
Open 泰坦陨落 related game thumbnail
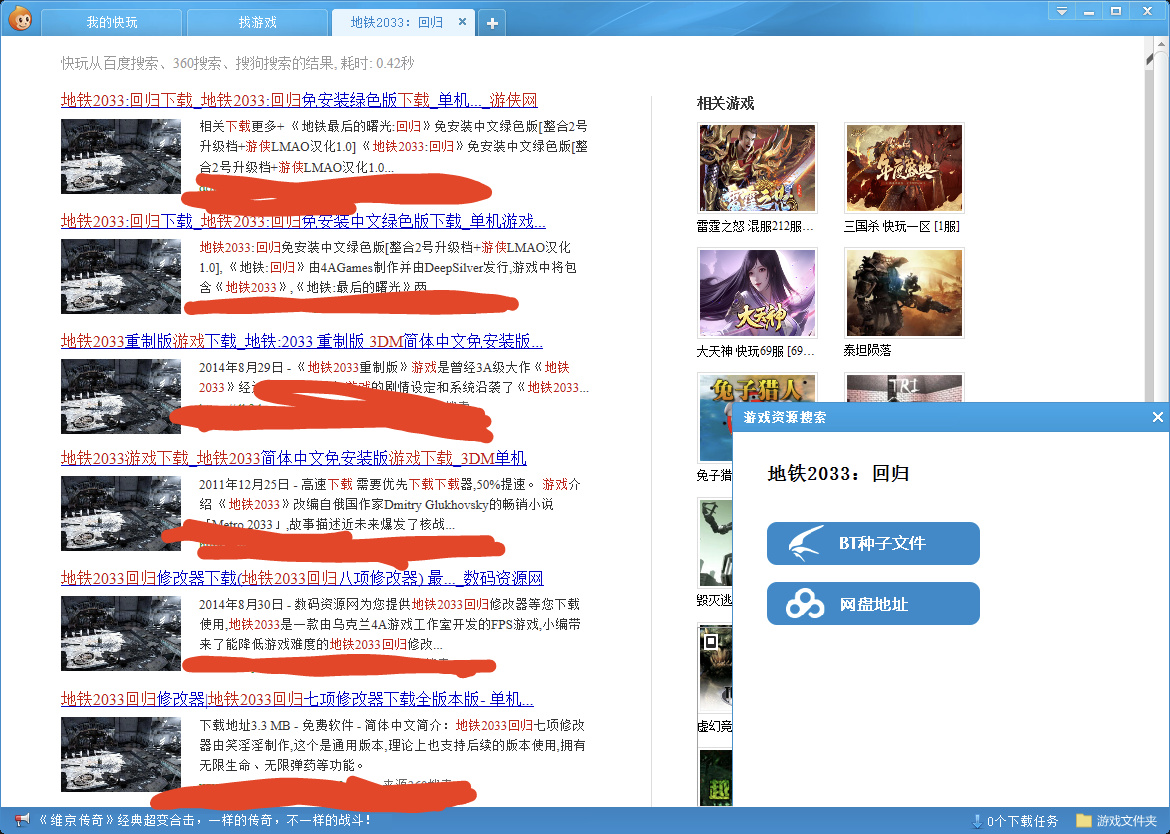[x=904, y=292]
